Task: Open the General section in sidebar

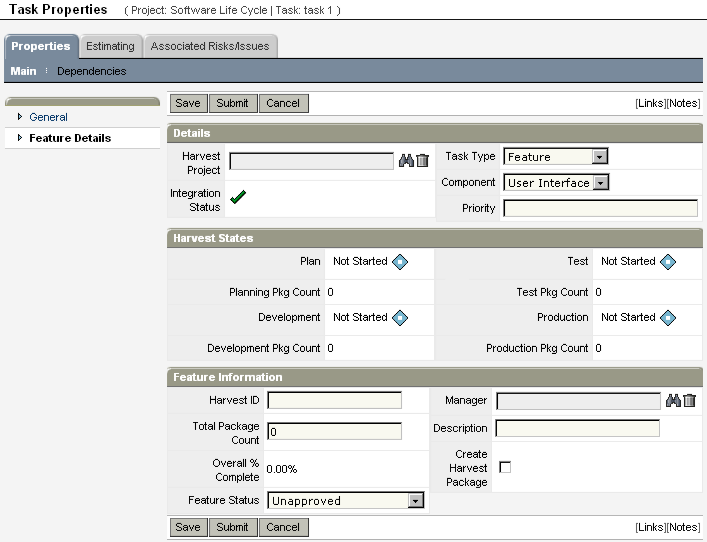Action: [x=48, y=117]
